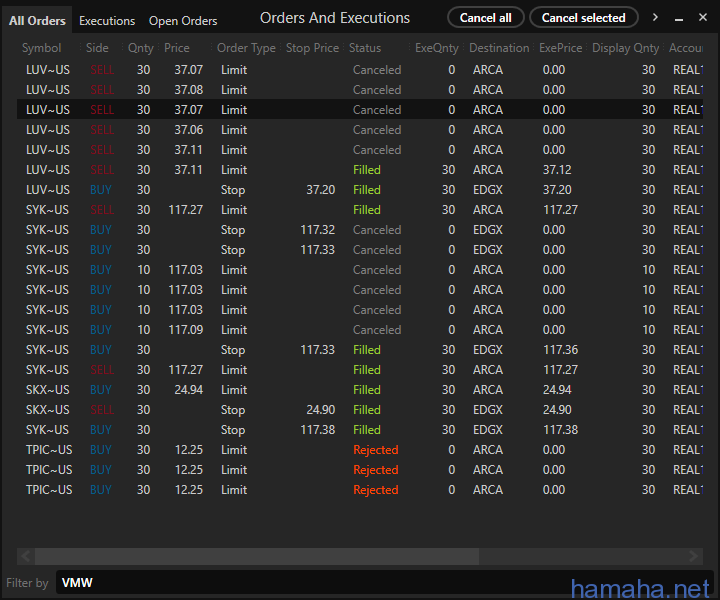Click into the Filter by field containing VMW
Image resolution: width=720 pixels, height=600 pixels.
384,582
